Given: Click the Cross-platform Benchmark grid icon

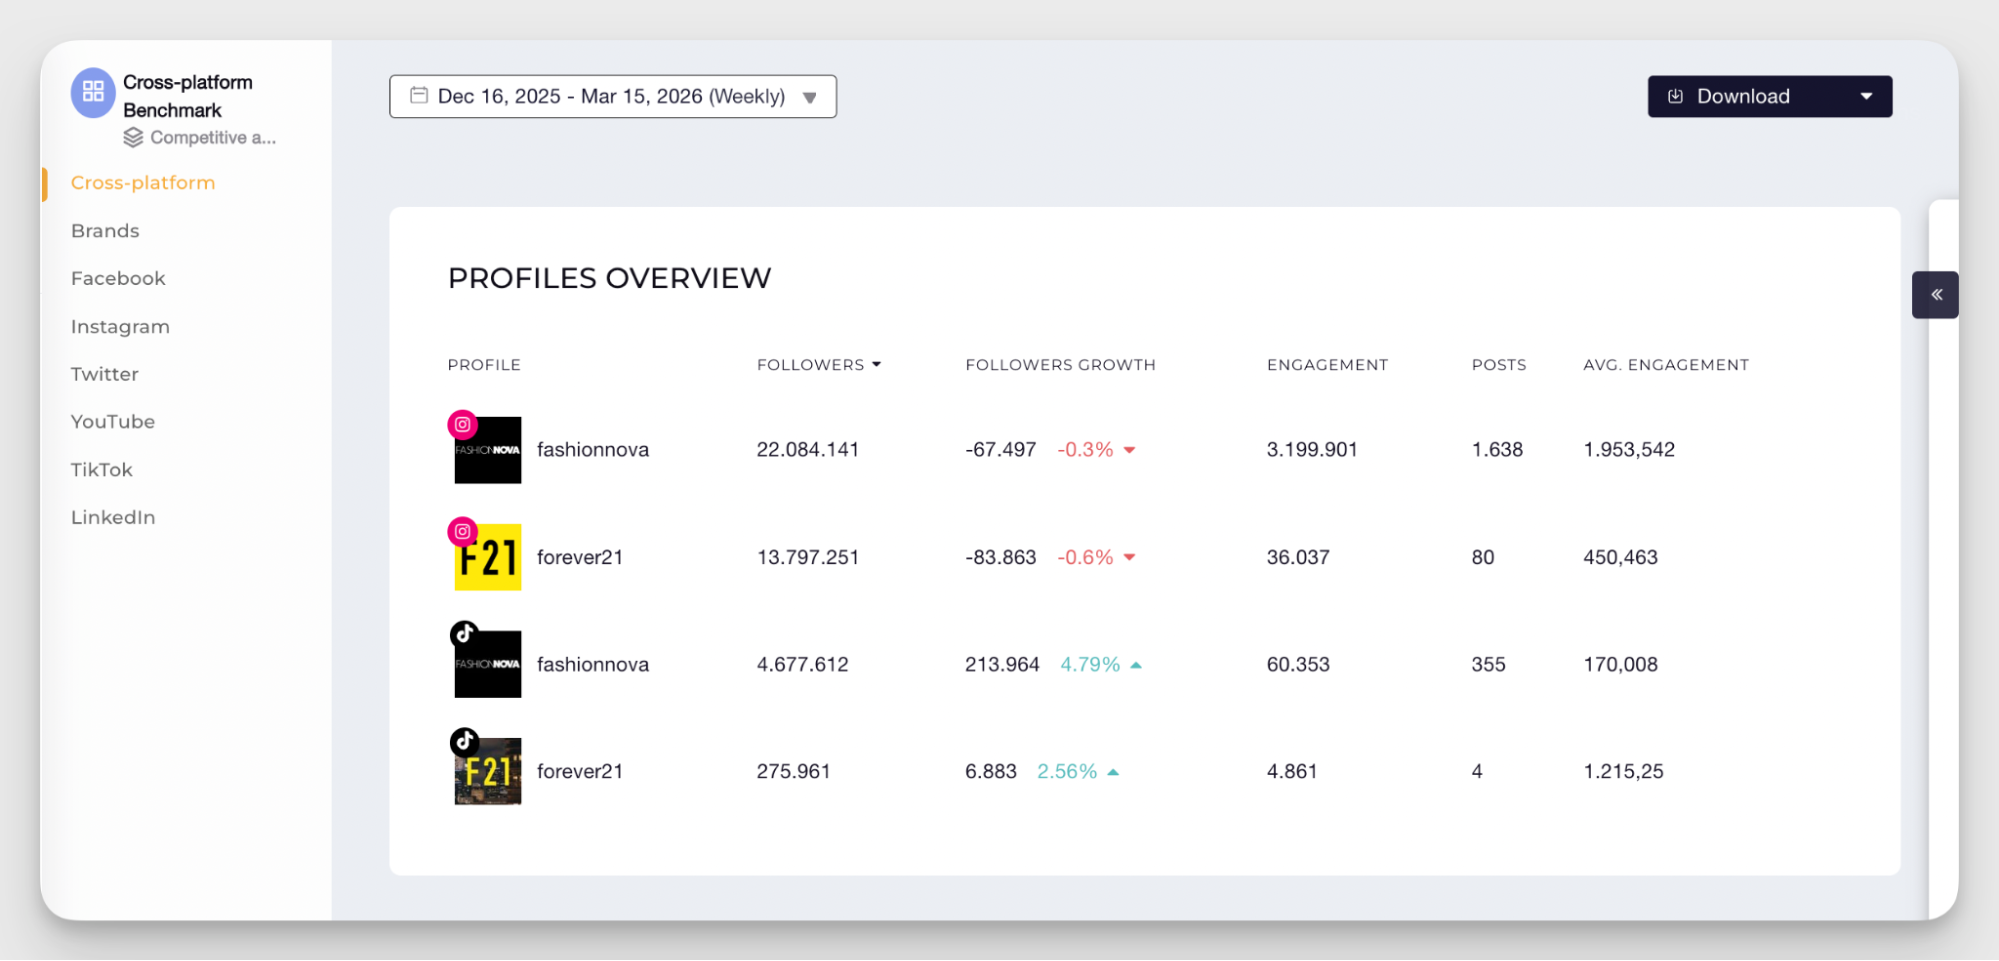Looking at the screenshot, I should 92,92.
